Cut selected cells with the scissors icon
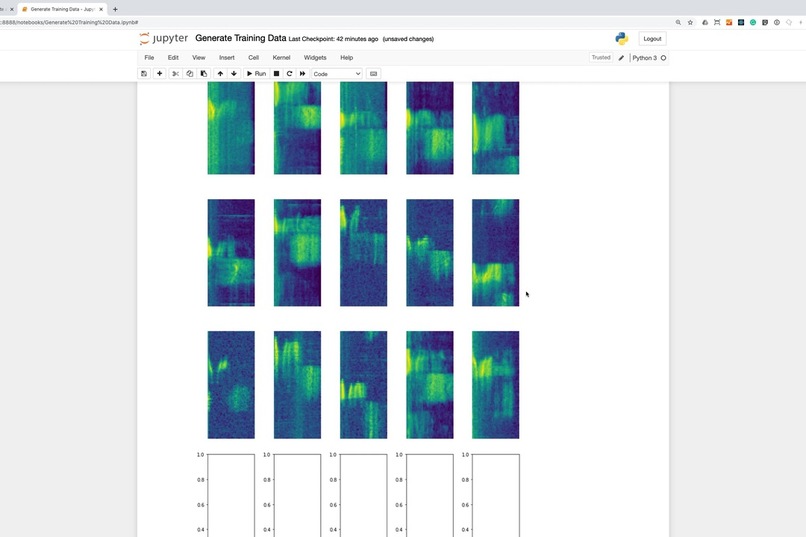Viewport: 806px width, 537px height. pyautogui.click(x=175, y=73)
